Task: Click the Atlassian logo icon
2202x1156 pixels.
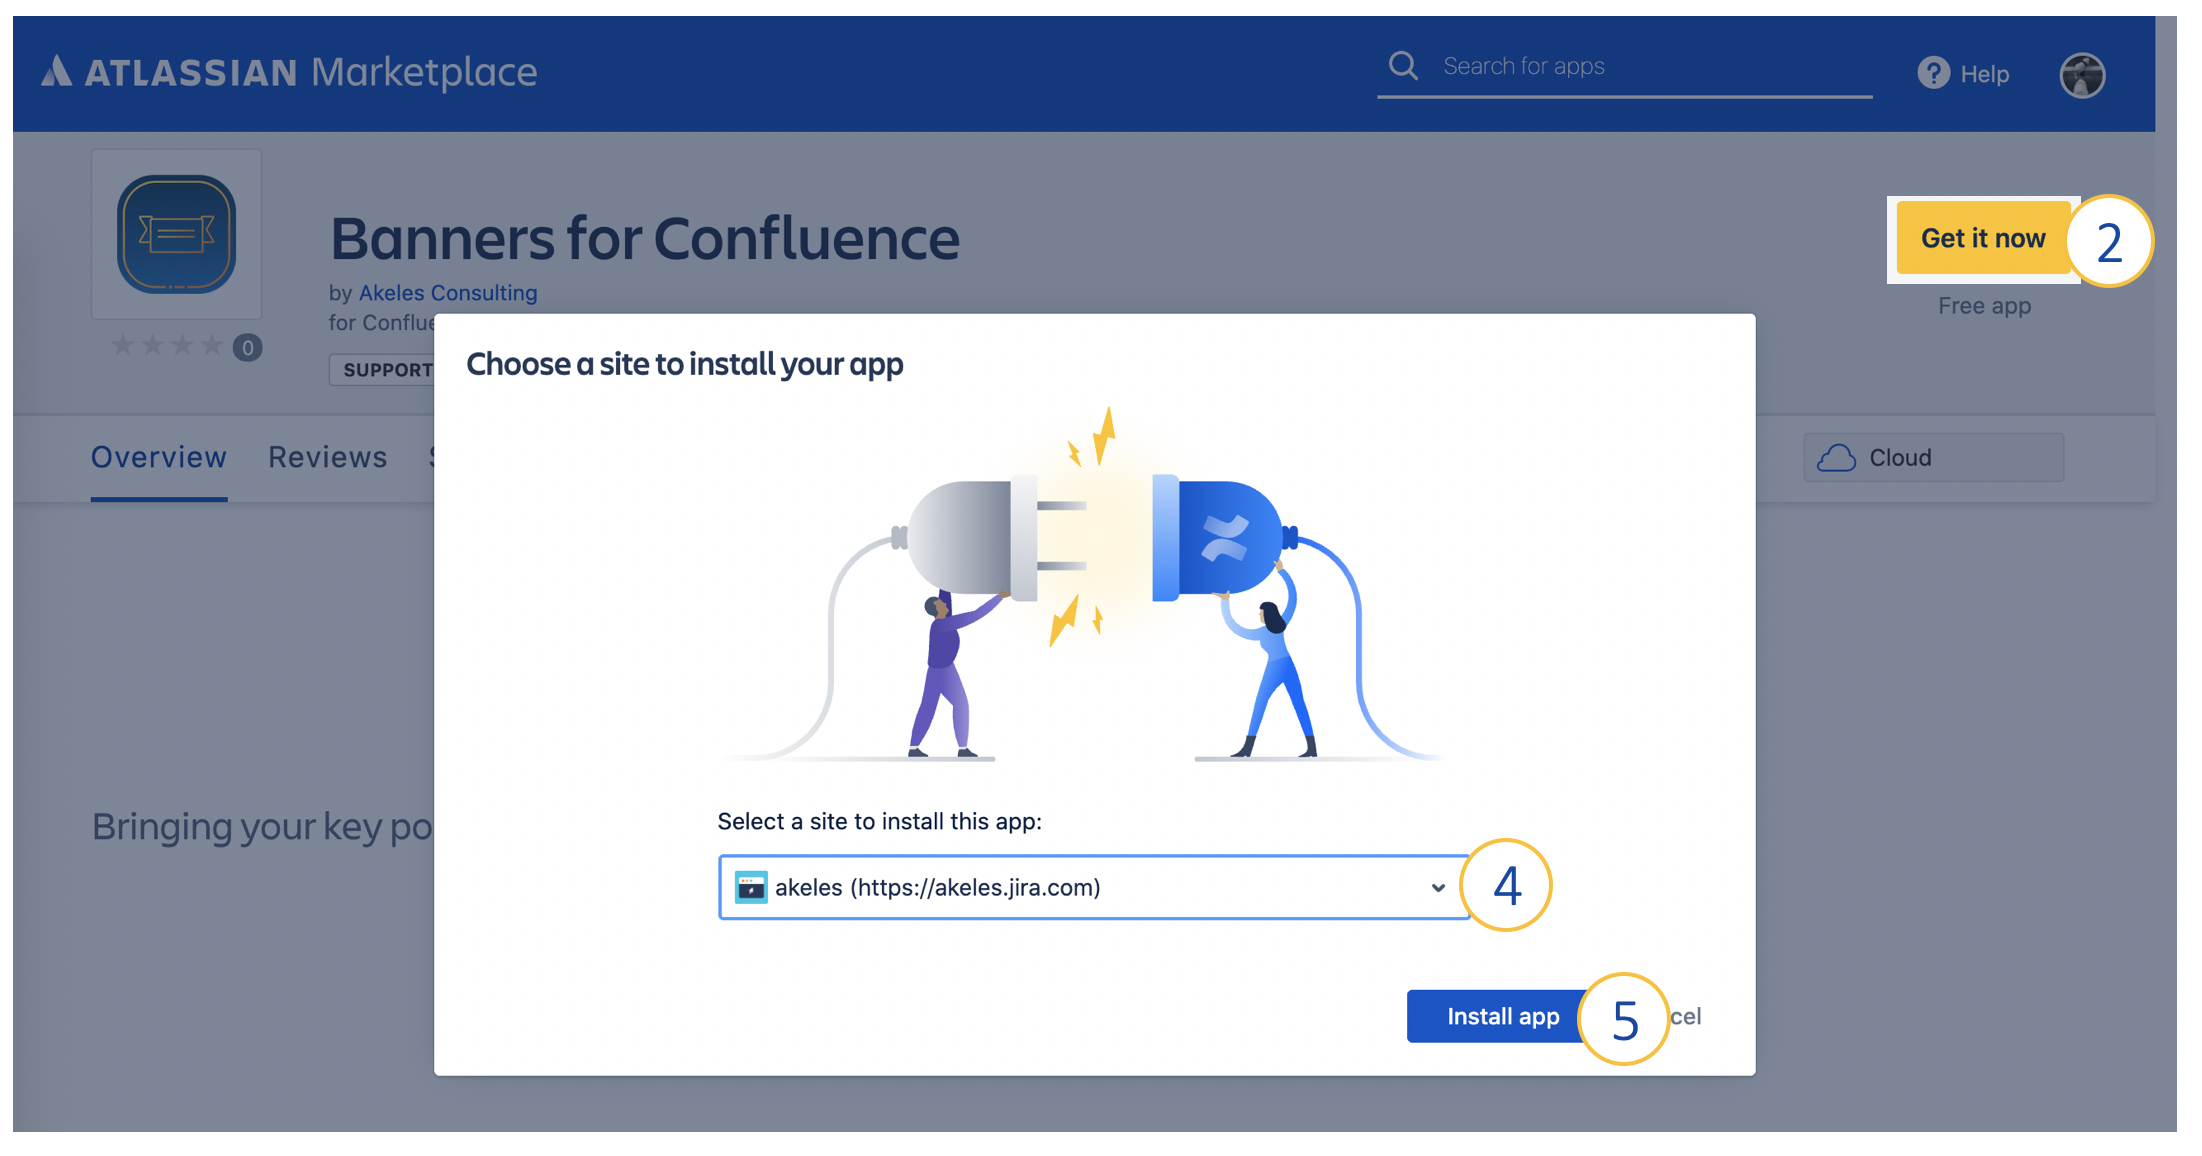Action: [57, 71]
